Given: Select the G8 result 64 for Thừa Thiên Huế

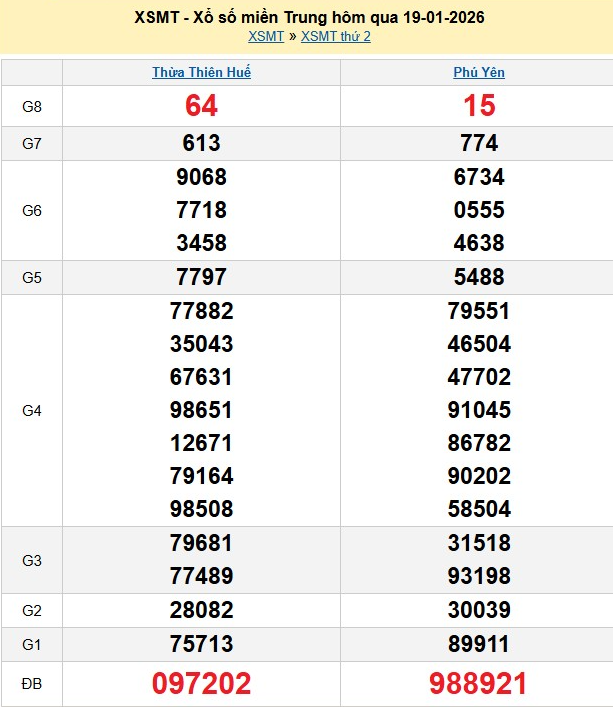Looking at the screenshot, I should (201, 106).
